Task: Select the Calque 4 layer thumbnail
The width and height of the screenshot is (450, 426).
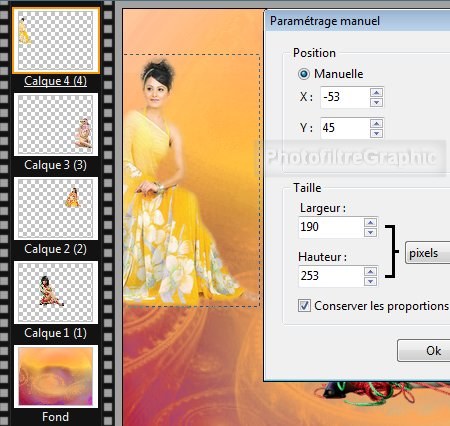Action: 56,40
